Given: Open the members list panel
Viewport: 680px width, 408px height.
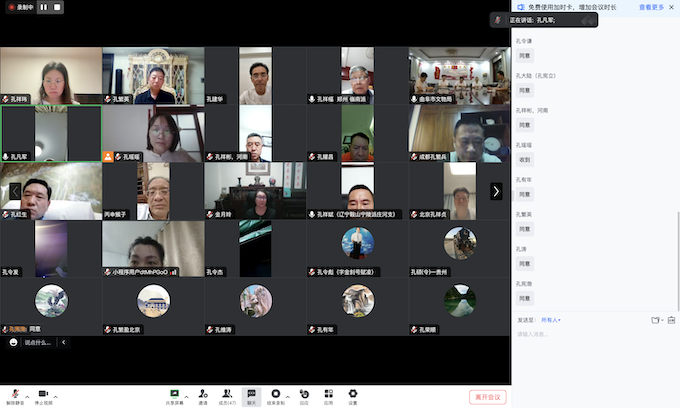Looking at the screenshot, I should pyautogui.click(x=227, y=393).
